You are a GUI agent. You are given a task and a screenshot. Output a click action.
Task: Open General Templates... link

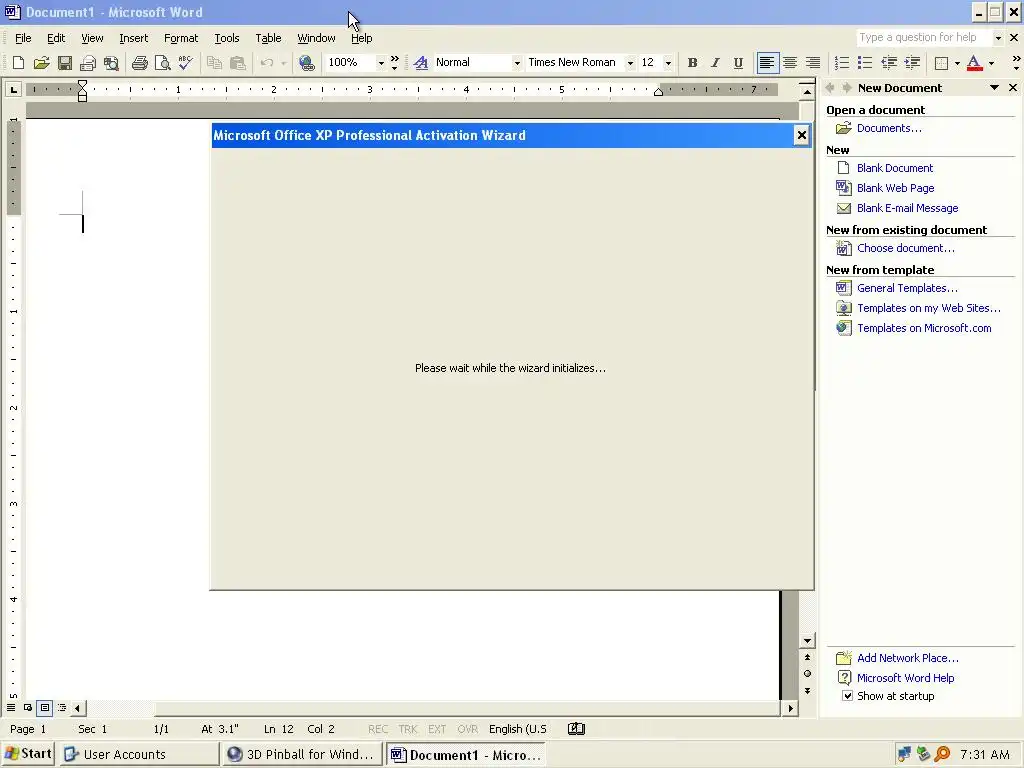(907, 288)
